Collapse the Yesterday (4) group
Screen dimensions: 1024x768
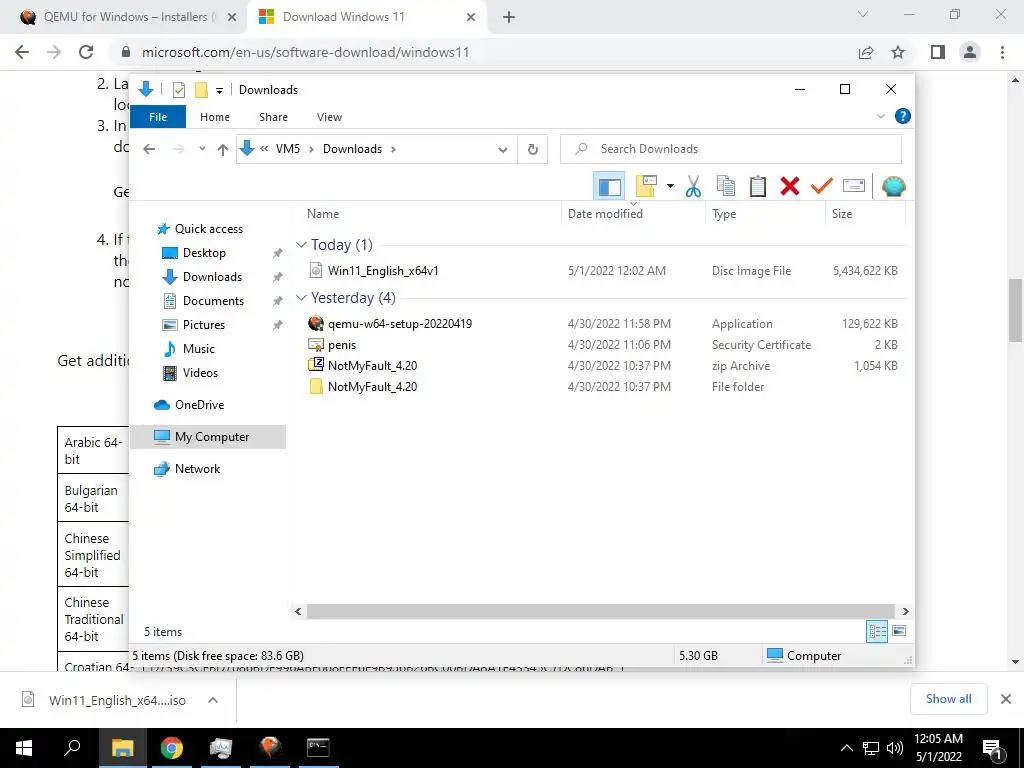click(301, 298)
